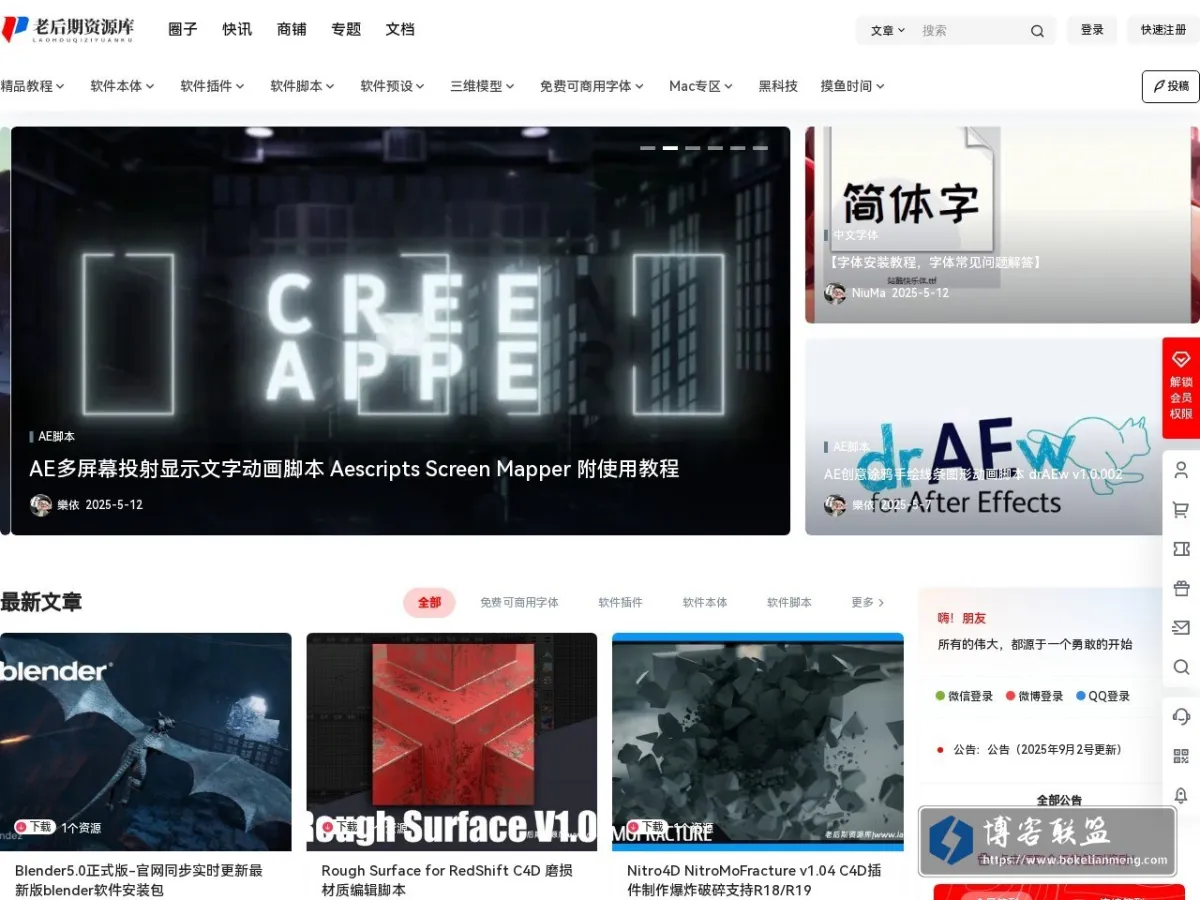Image resolution: width=1200 pixels, height=900 pixels.
Task: Expand the 免费可商用字体 navigation menu
Action: 592,86
